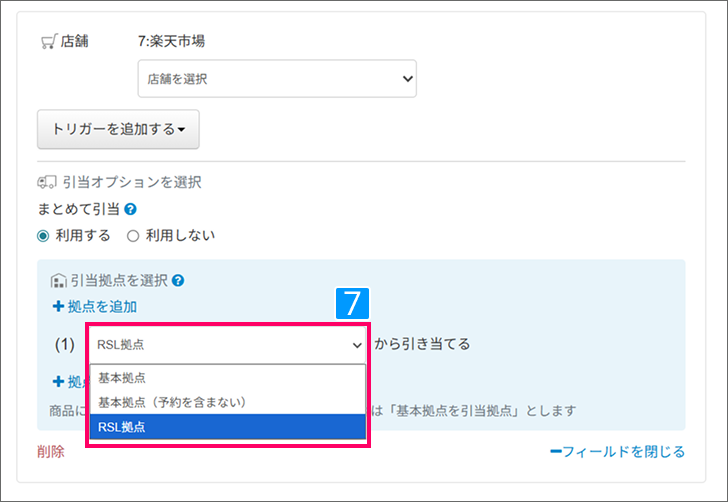Click the help icon next to 引当拠点を選択
Screen dimensions: 728x502
(x=178, y=281)
